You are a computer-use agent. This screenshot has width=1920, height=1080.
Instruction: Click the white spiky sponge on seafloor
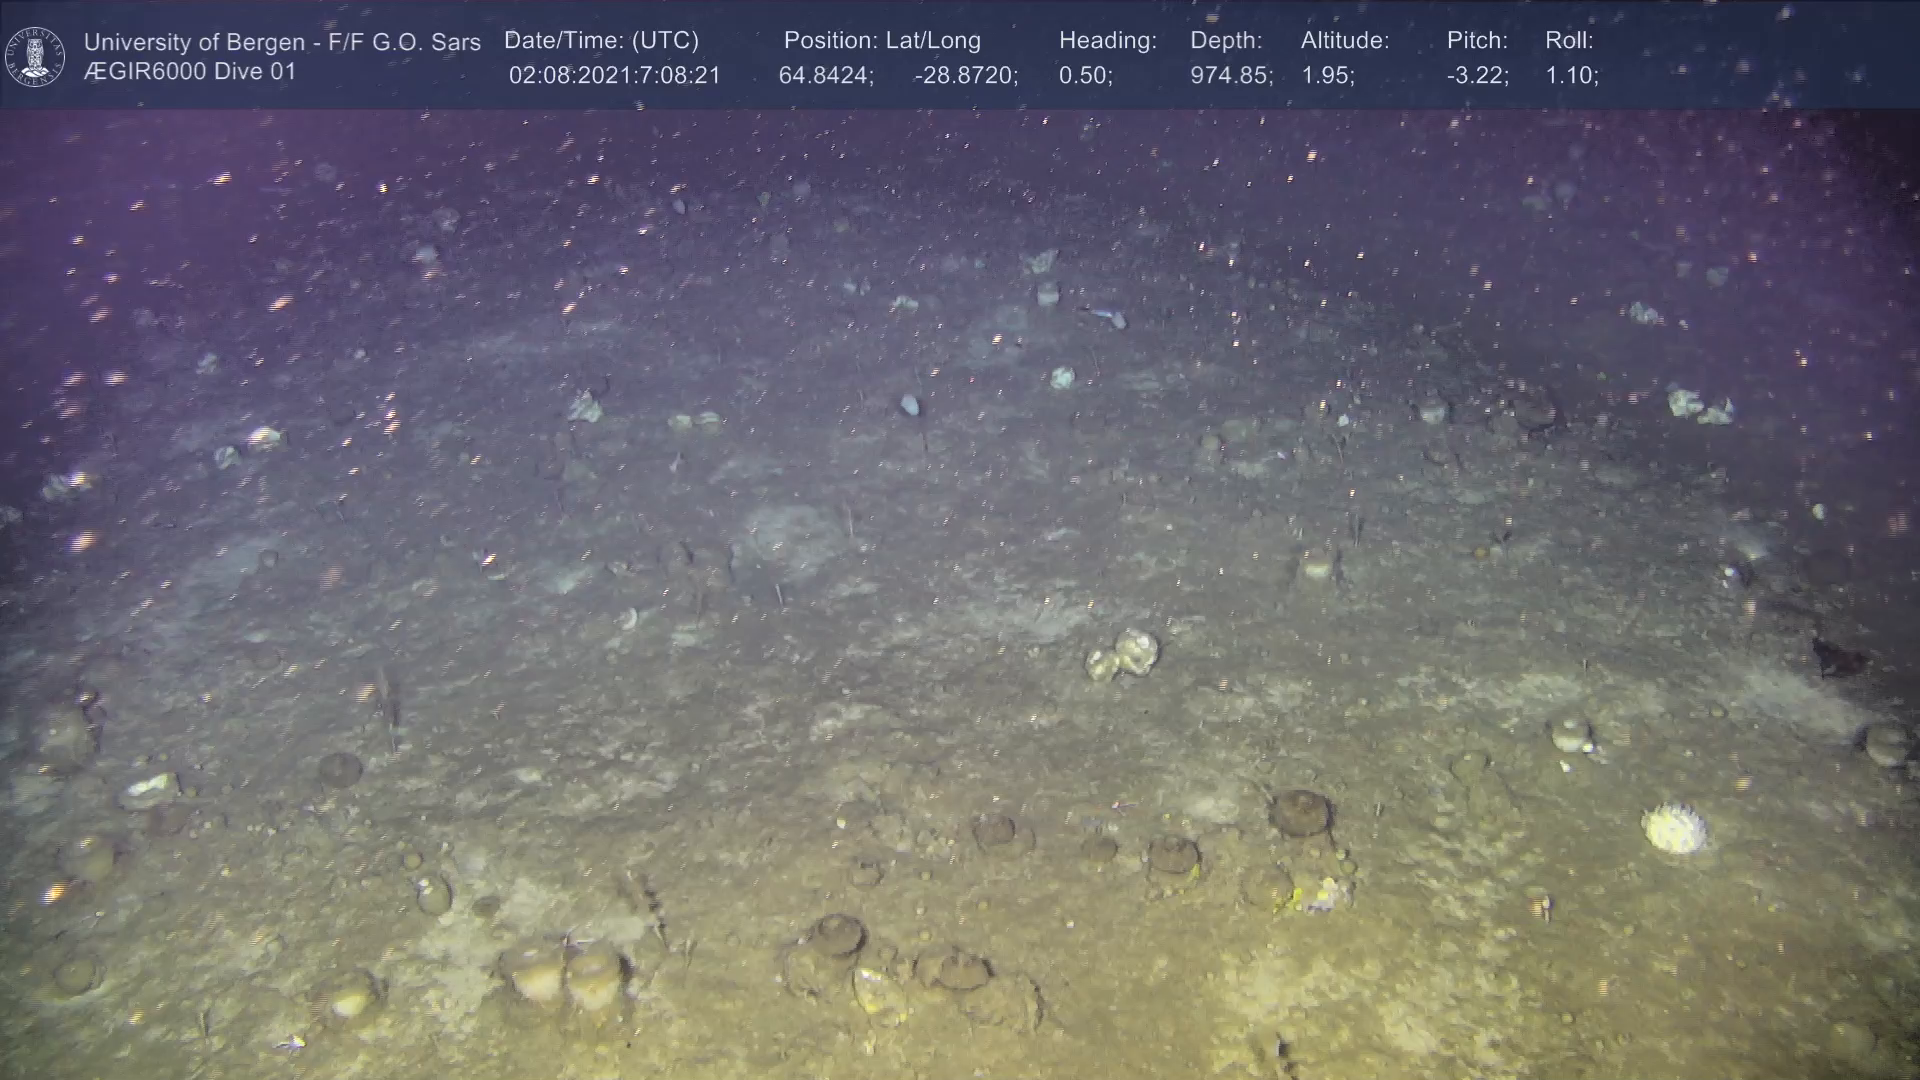point(1674,829)
